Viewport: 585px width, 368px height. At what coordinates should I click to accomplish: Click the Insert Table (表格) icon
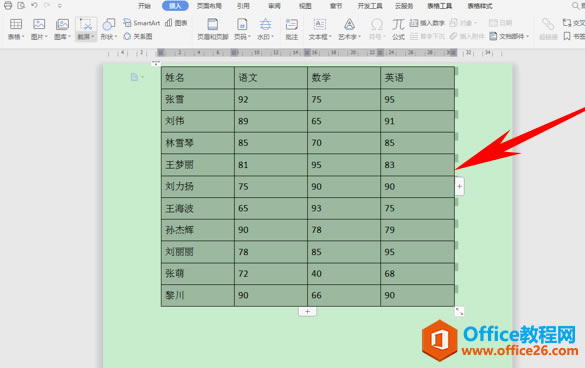tap(16, 24)
